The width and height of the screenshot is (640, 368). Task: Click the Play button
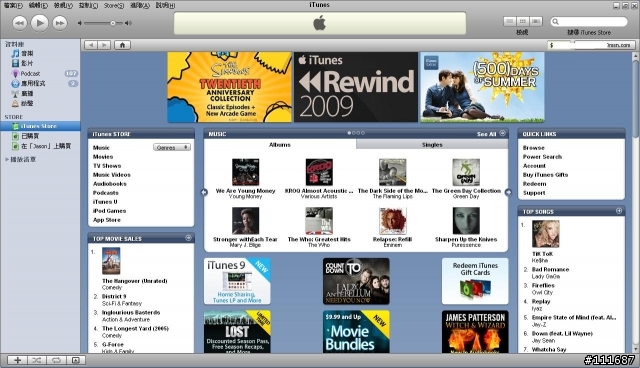click(x=40, y=23)
